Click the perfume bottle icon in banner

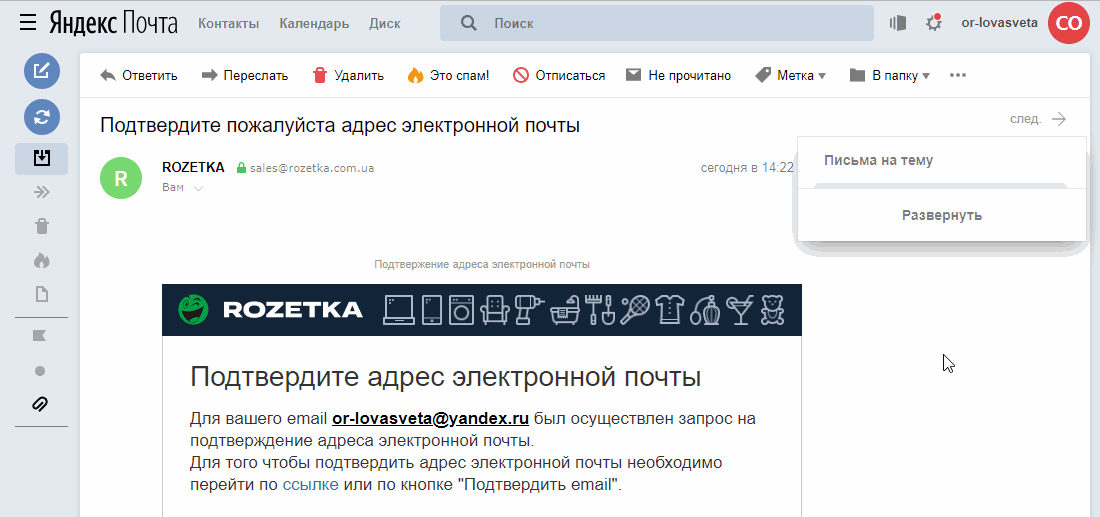pyautogui.click(x=706, y=309)
